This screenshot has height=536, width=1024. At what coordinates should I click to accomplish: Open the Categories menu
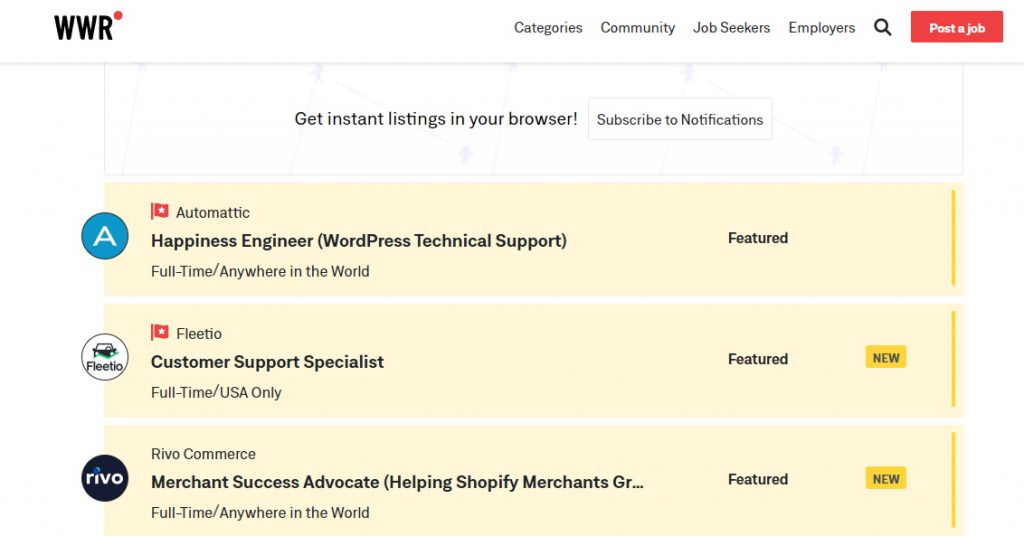pyautogui.click(x=548, y=28)
